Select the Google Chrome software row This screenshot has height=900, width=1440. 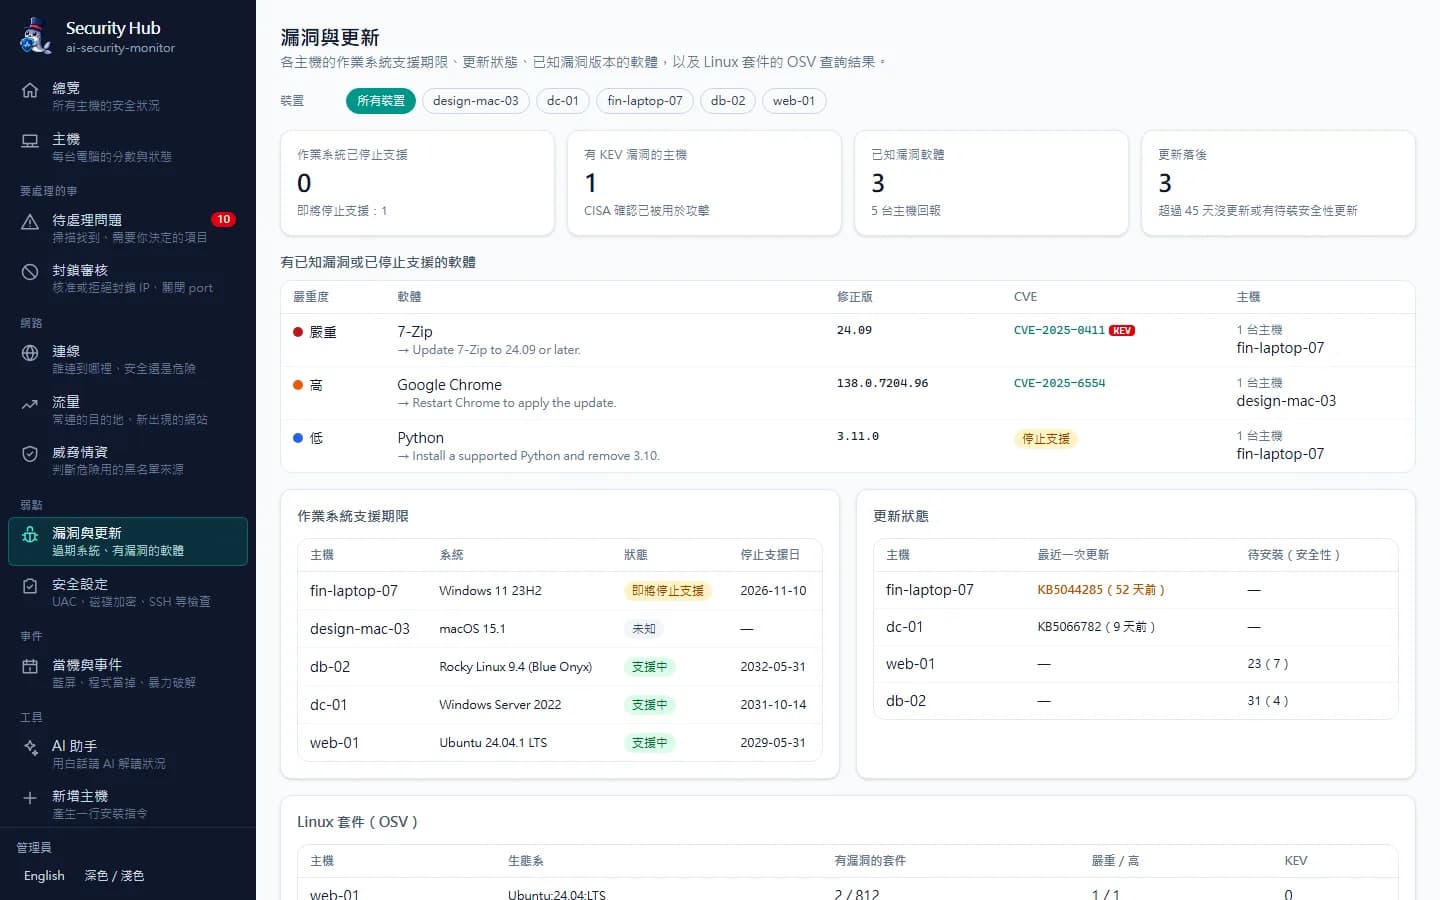click(848, 393)
